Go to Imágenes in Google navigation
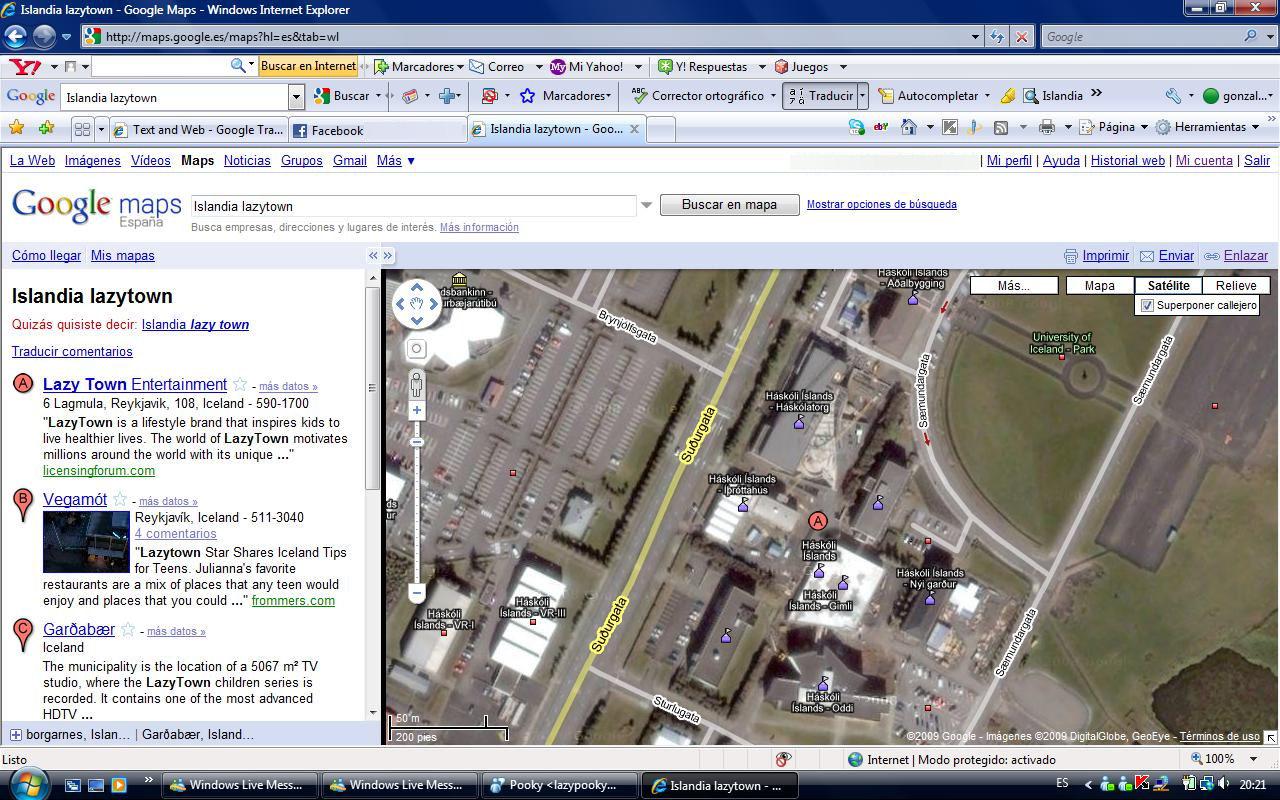The image size is (1280, 800). [x=92, y=160]
